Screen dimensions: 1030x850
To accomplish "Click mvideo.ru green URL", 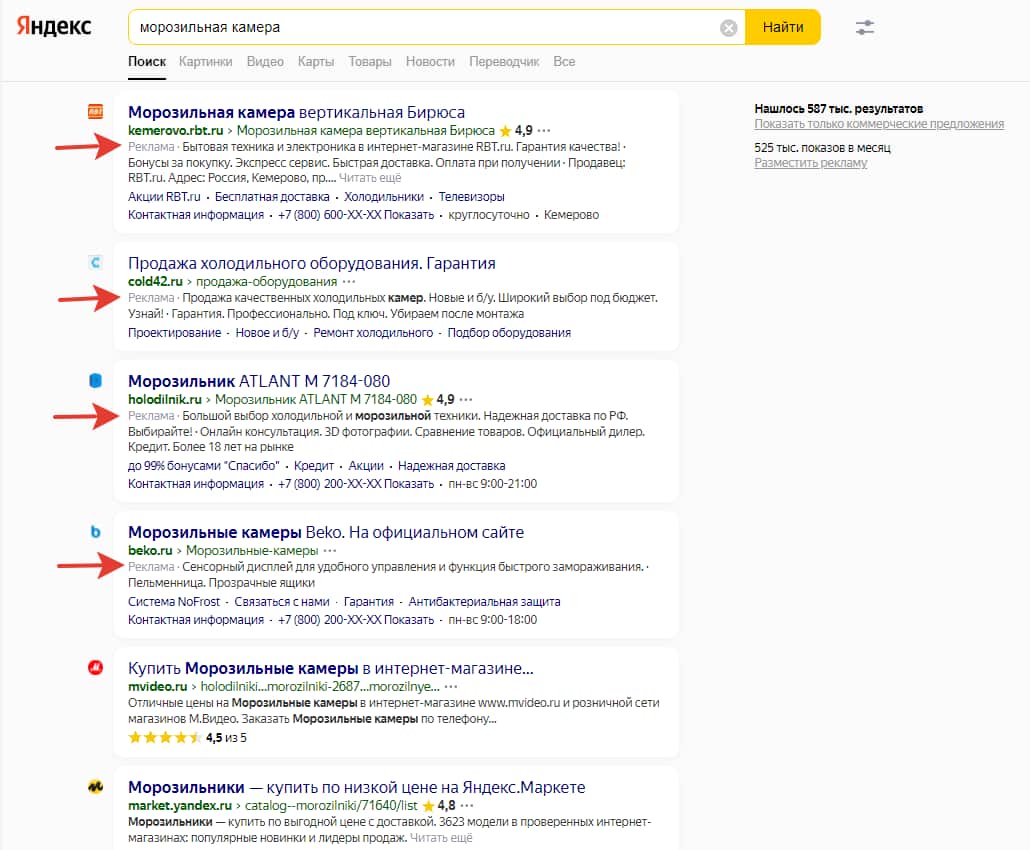I will pyautogui.click(x=158, y=686).
